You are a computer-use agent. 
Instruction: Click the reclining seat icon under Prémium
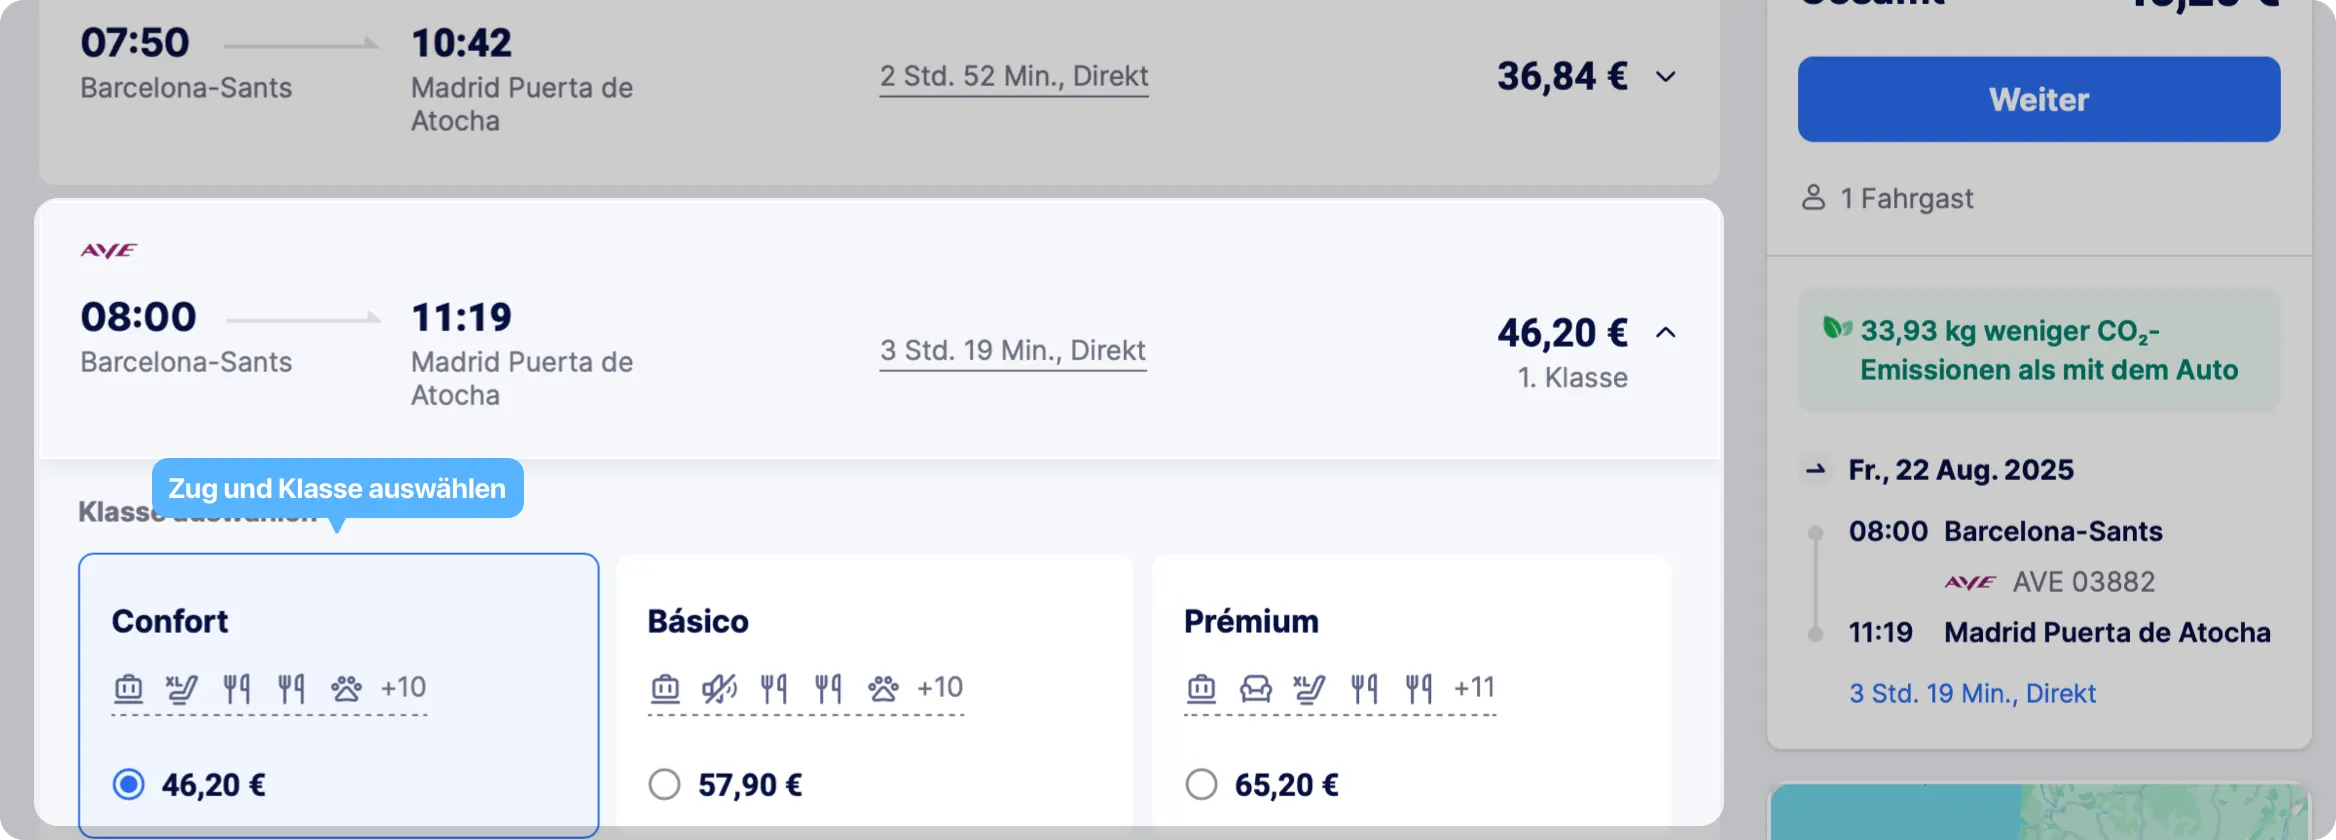coord(1309,688)
